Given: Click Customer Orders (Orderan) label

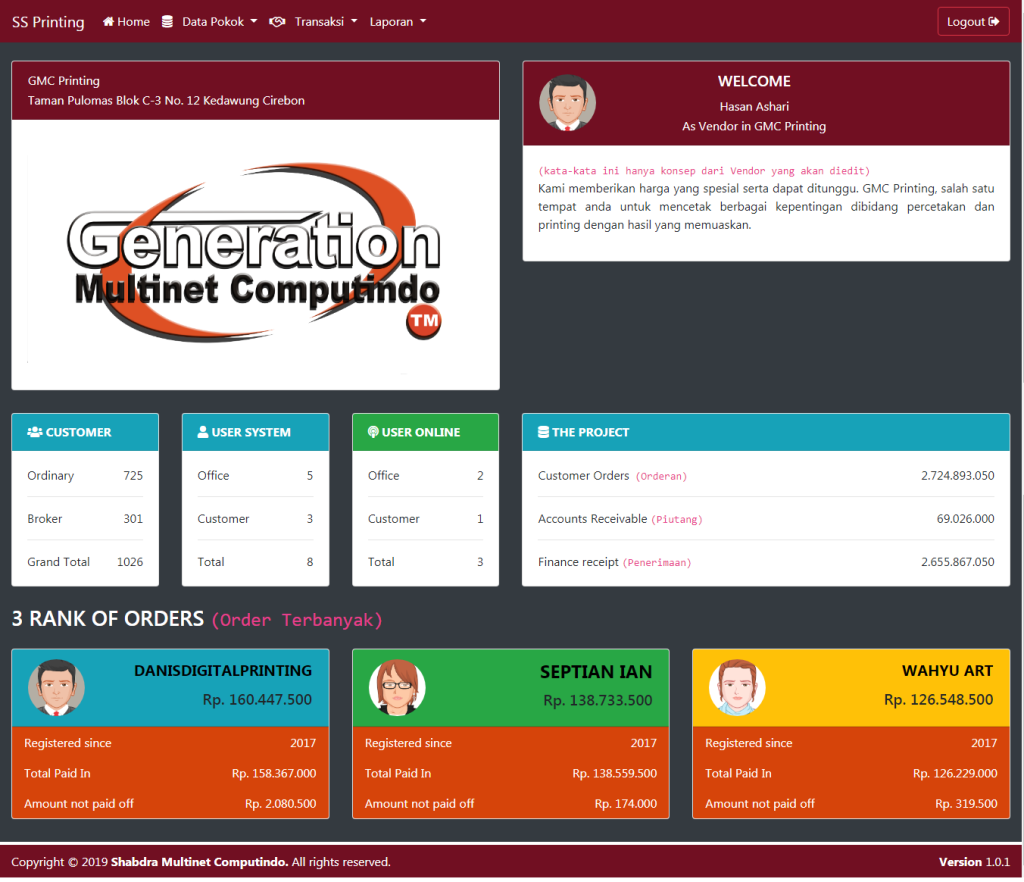Looking at the screenshot, I should tap(613, 476).
